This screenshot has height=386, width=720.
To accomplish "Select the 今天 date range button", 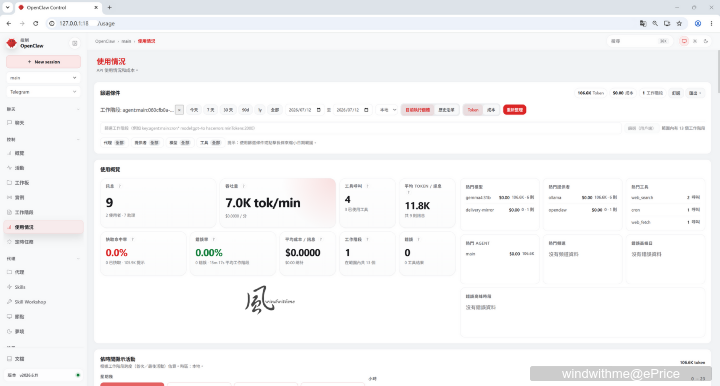I will [194, 110].
